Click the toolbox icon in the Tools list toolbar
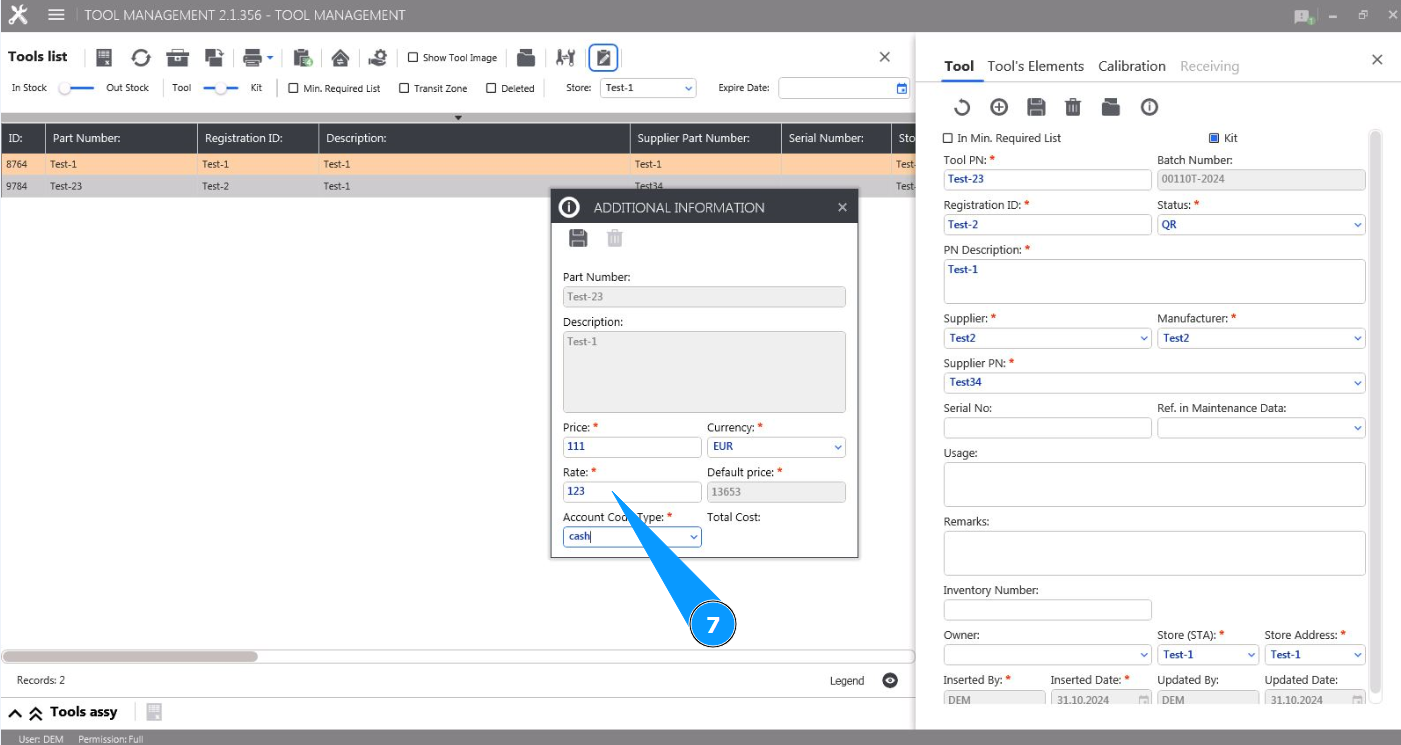Screen dimensions: 1401x745 pyautogui.click(x=178, y=57)
